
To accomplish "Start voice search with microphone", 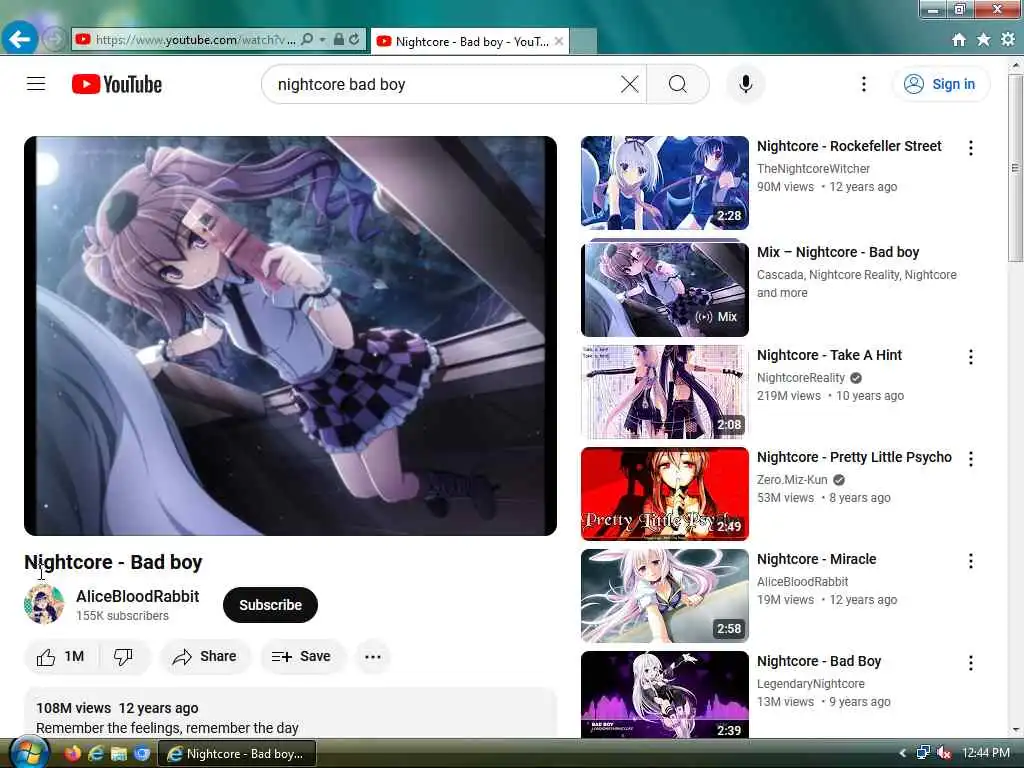I will [x=745, y=84].
